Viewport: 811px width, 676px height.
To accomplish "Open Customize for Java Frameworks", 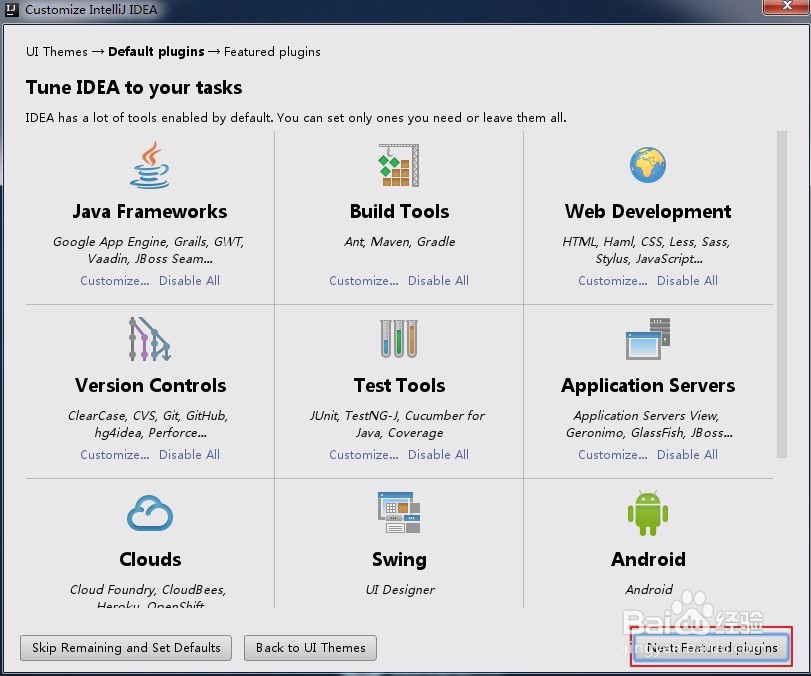I will tap(115, 280).
